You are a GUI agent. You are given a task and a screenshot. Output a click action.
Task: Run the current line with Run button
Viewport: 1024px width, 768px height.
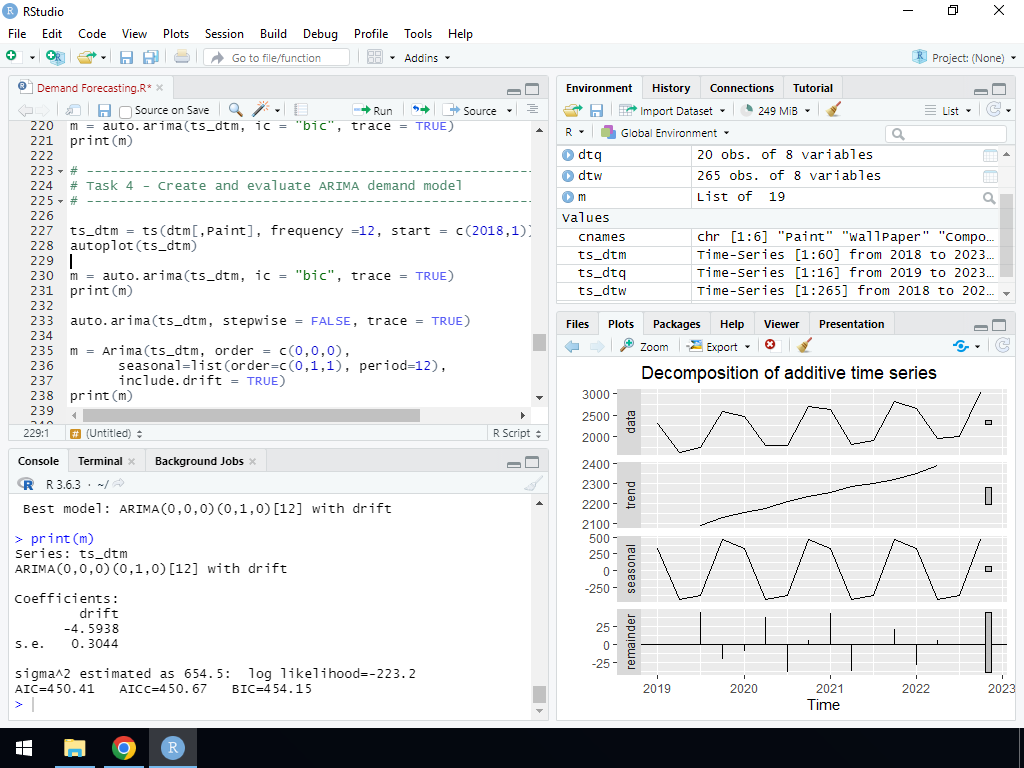click(x=373, y=110)
